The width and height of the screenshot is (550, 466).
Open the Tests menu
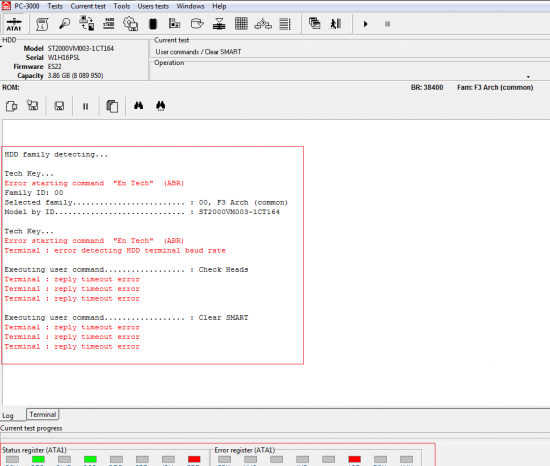tap(55, 6)
